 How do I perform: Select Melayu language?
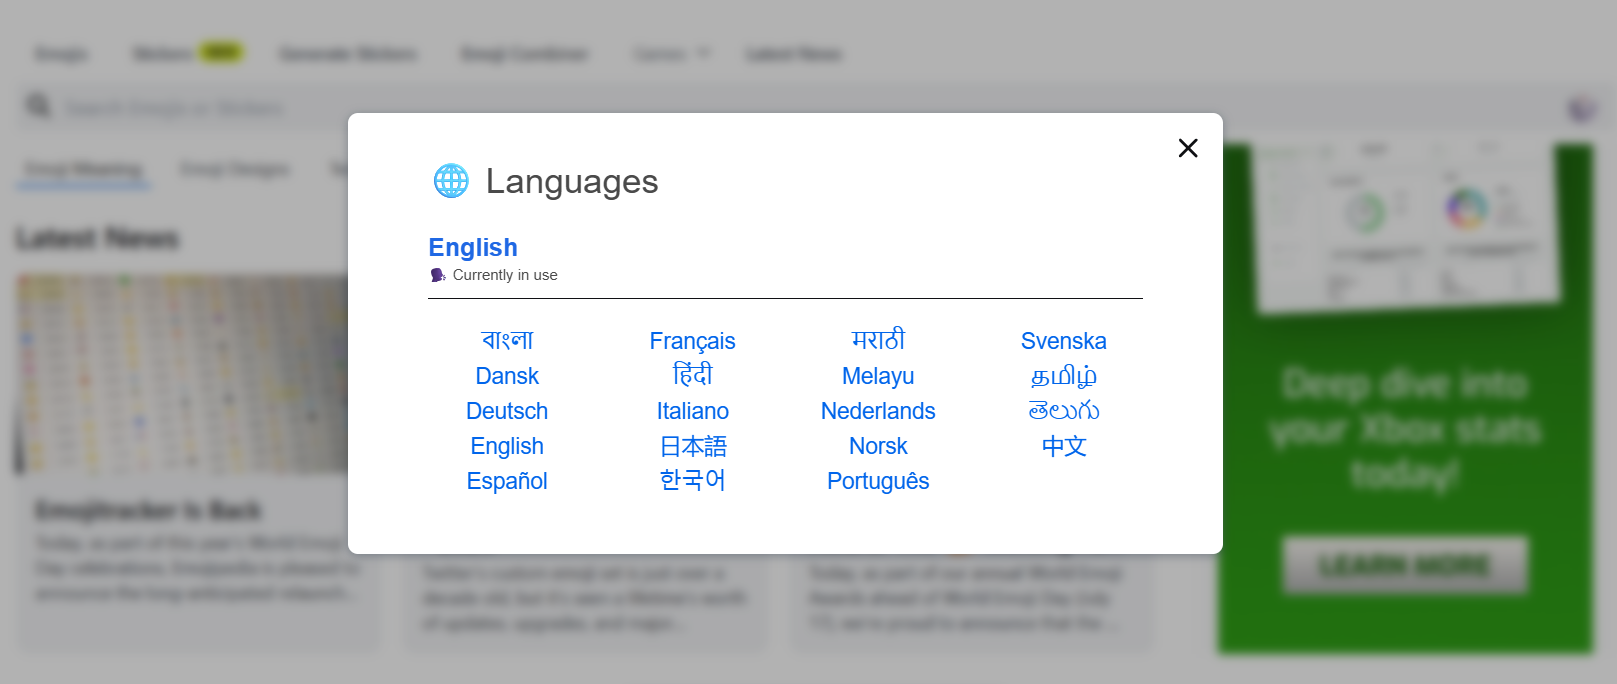tap(878, 376)
